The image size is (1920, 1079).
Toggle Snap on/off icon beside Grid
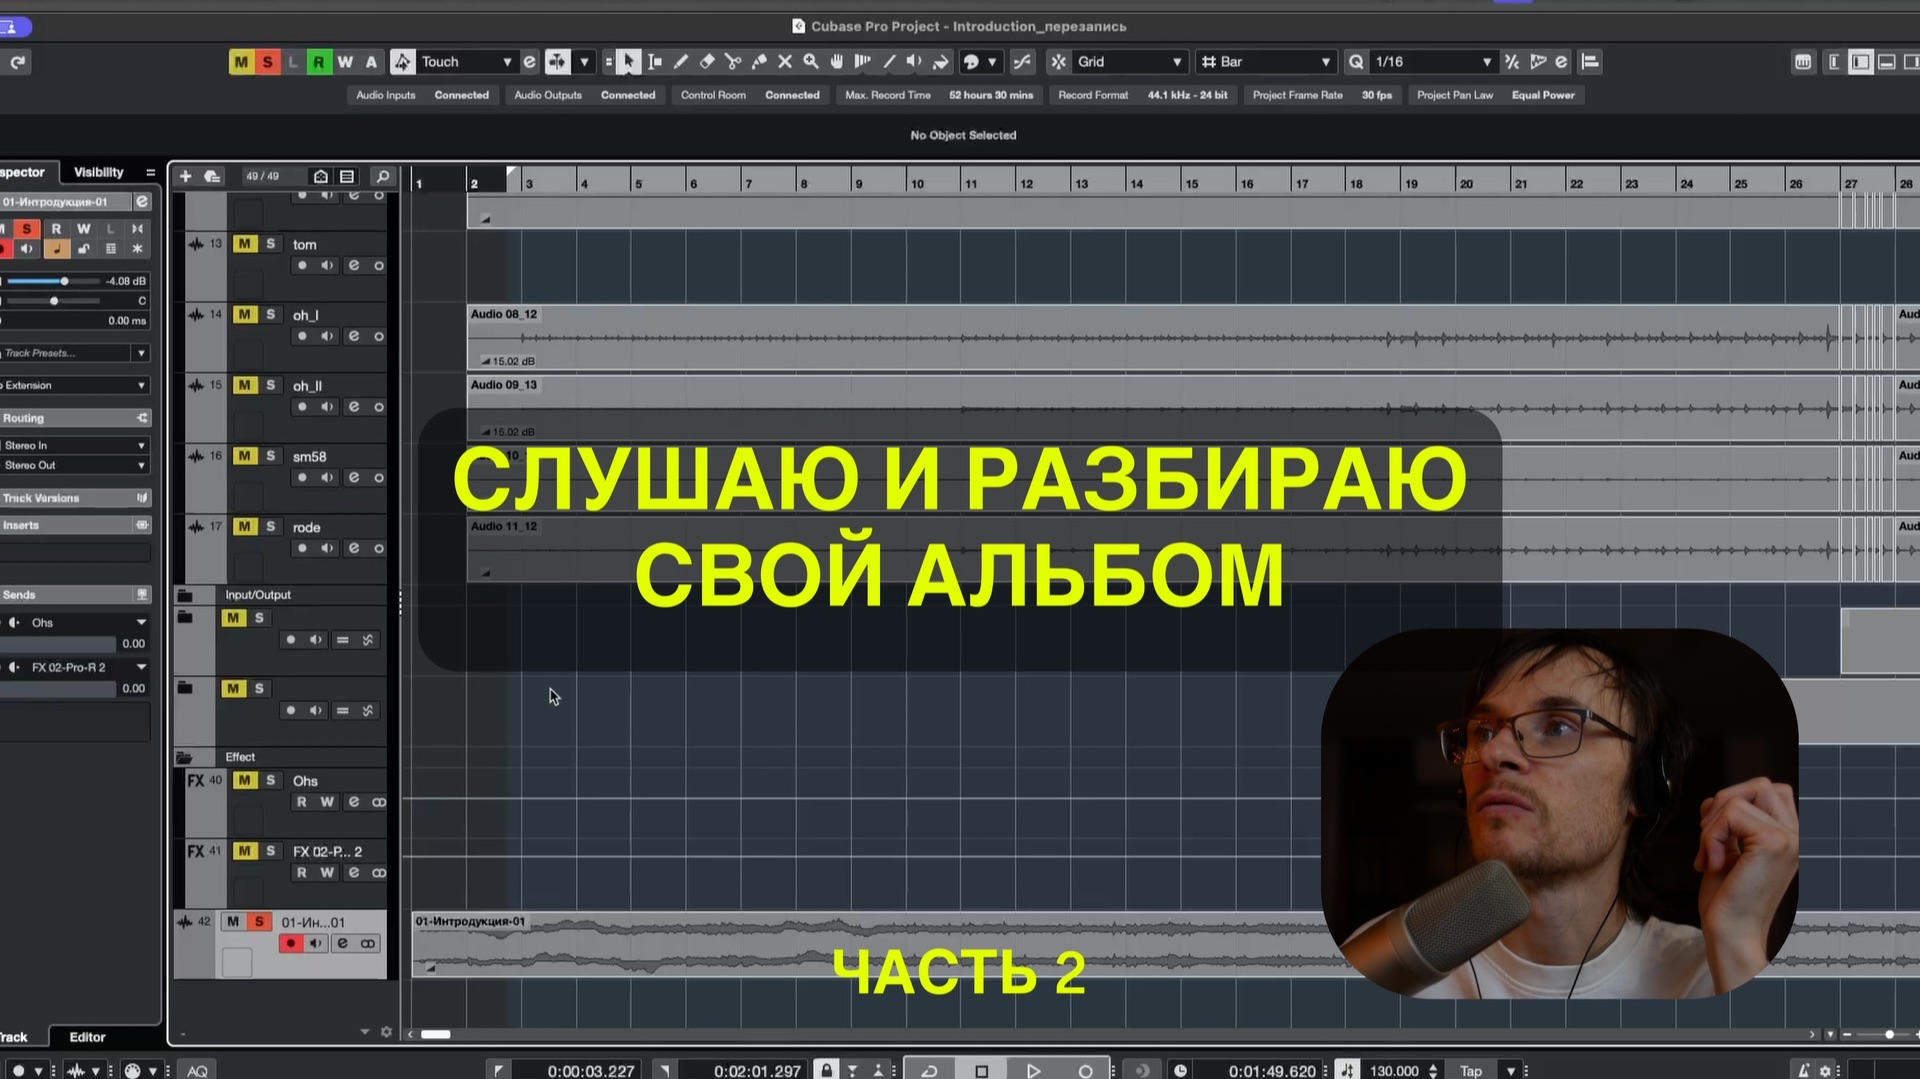[1058, 62]
